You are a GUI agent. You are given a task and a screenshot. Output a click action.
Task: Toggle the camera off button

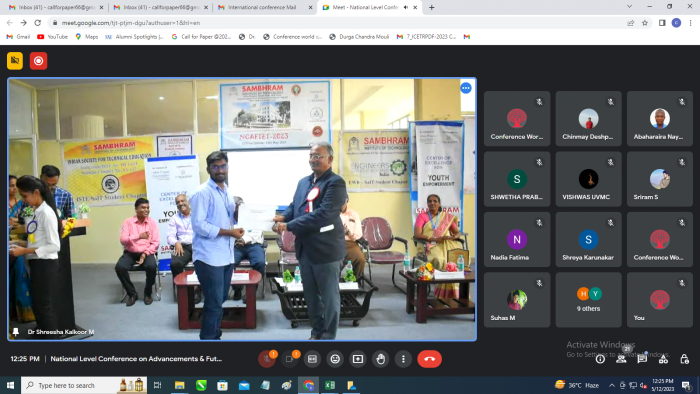(289, 359)
